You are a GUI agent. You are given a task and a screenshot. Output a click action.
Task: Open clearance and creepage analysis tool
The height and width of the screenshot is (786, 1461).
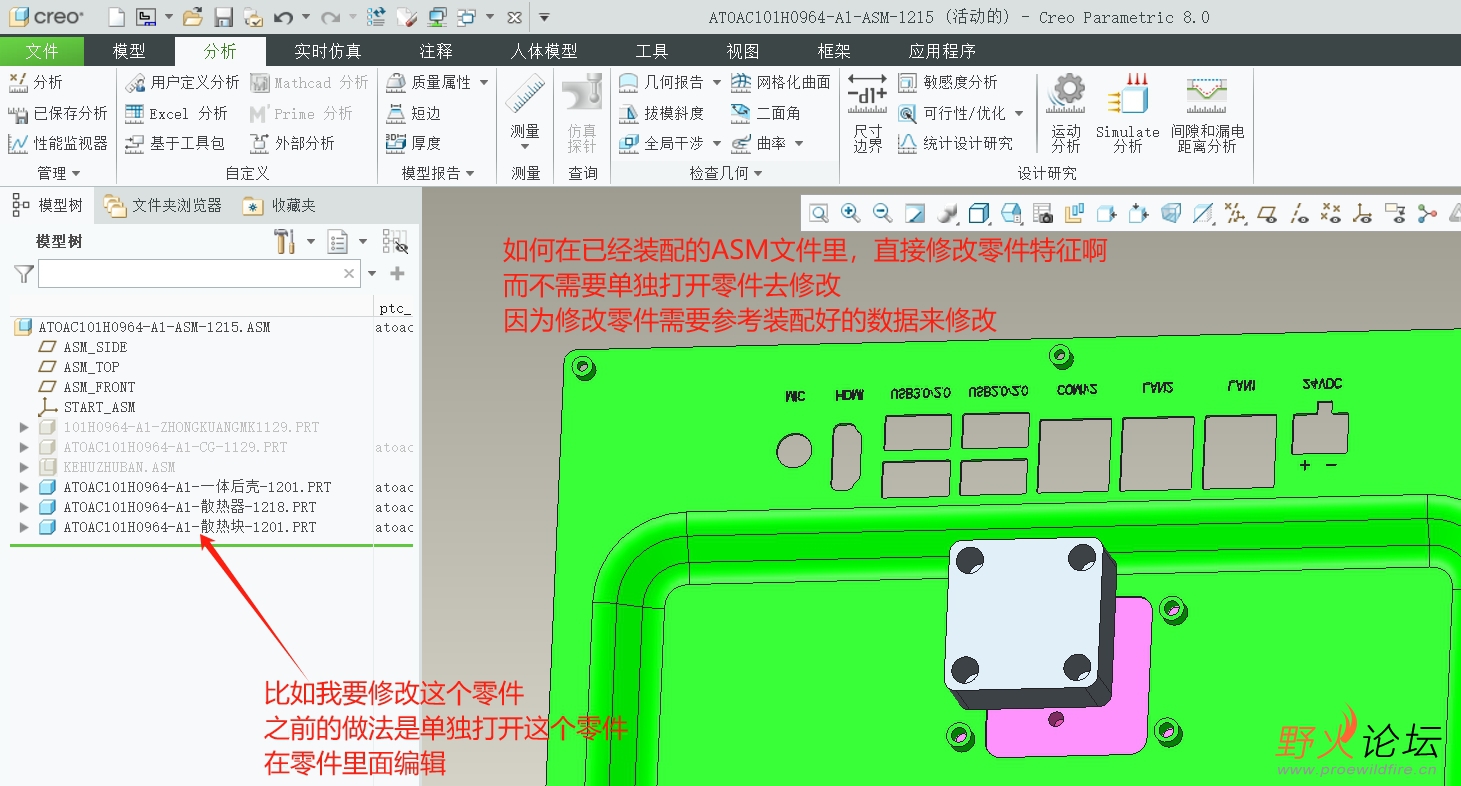(1208, 113)
